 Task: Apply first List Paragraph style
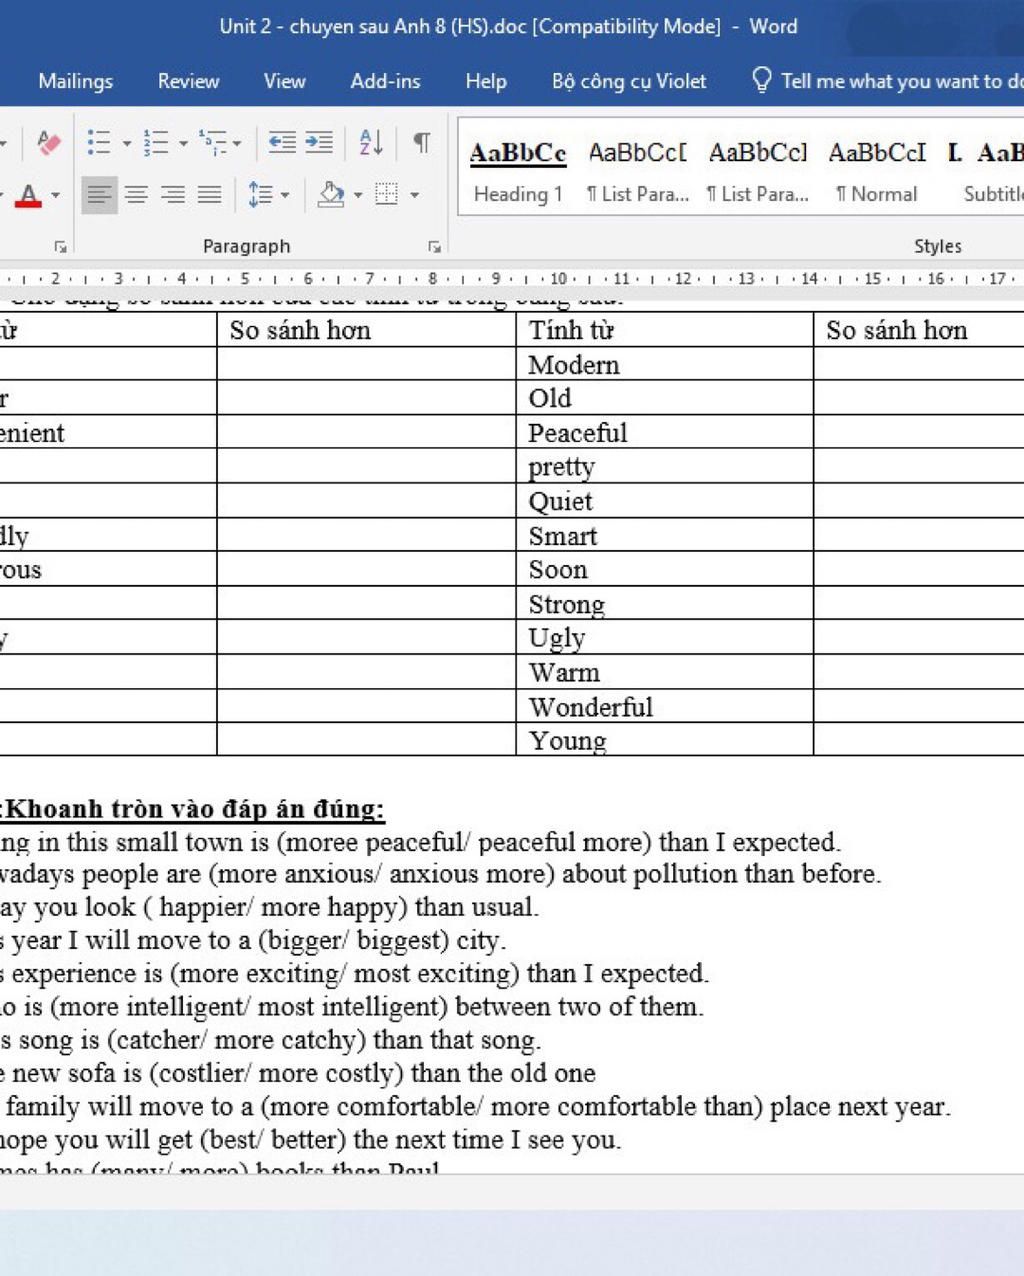(638, 172)
